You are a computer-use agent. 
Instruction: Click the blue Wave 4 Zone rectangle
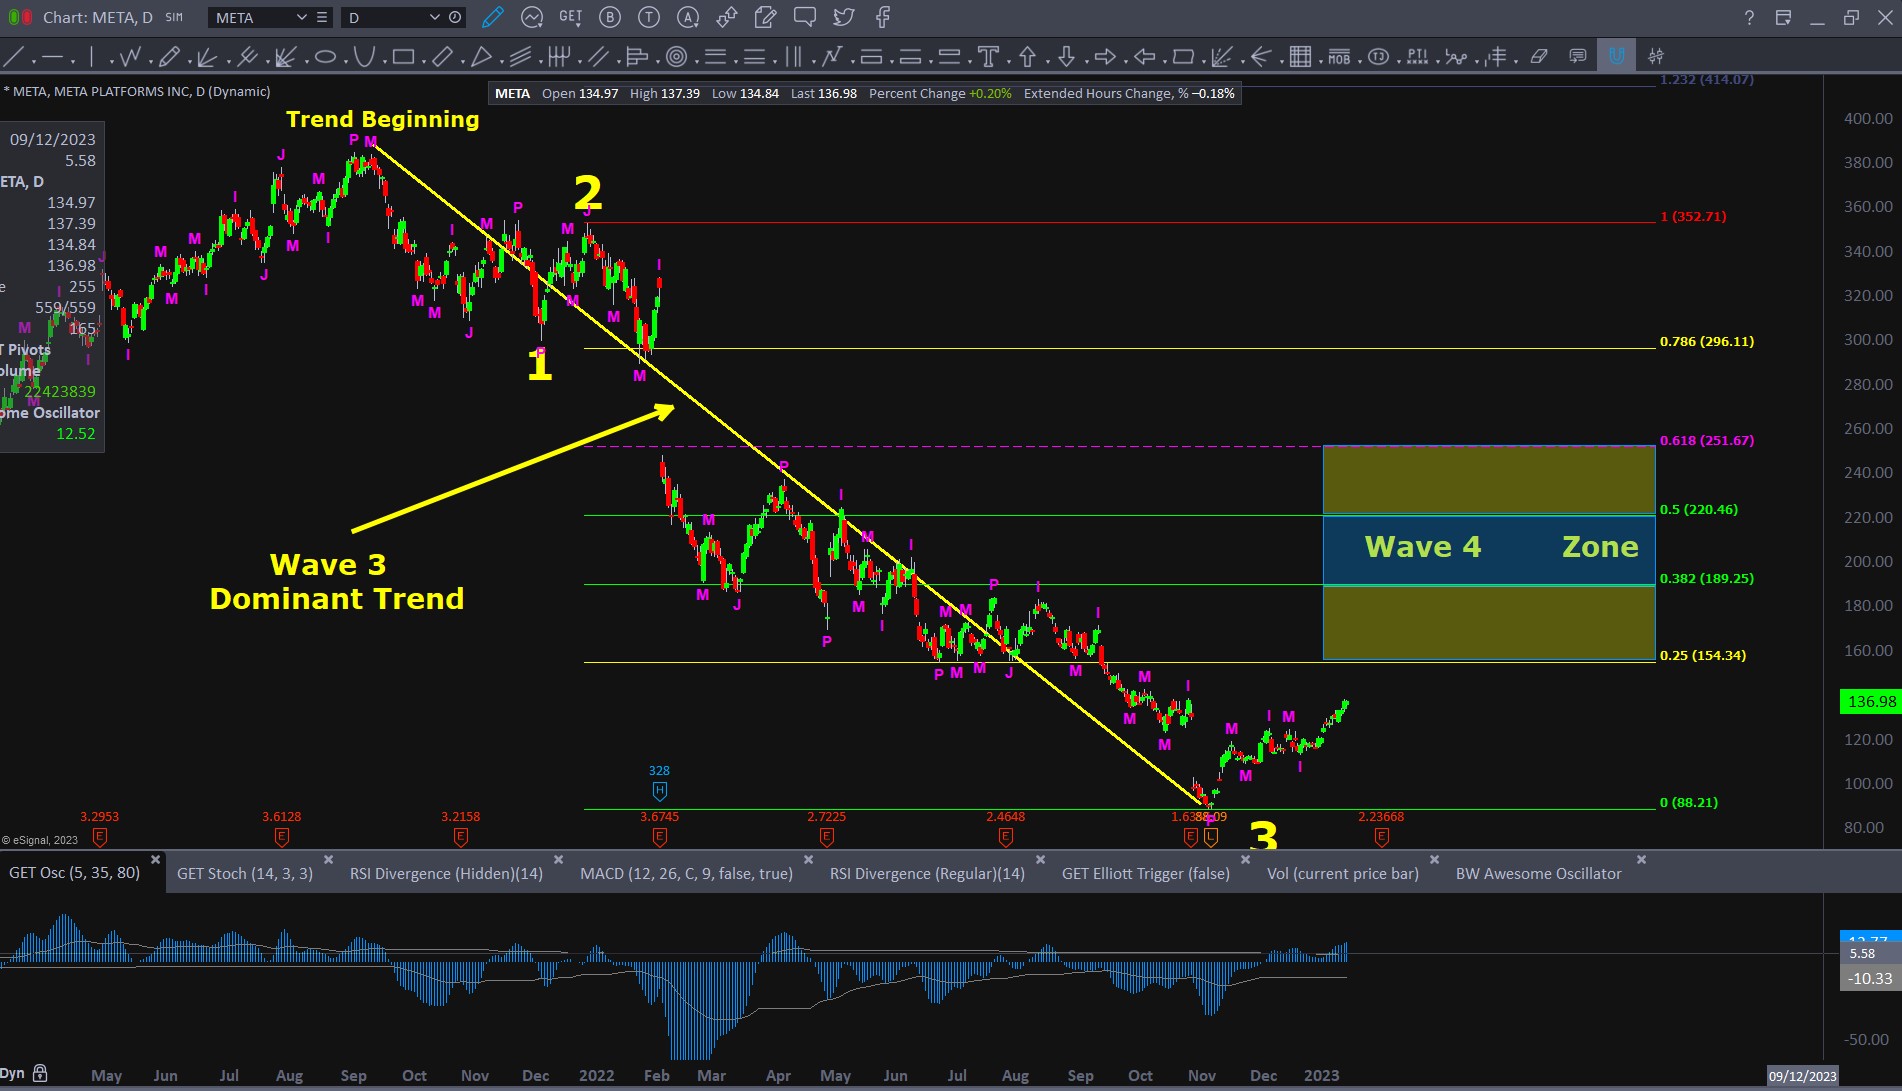[1488, 548]
